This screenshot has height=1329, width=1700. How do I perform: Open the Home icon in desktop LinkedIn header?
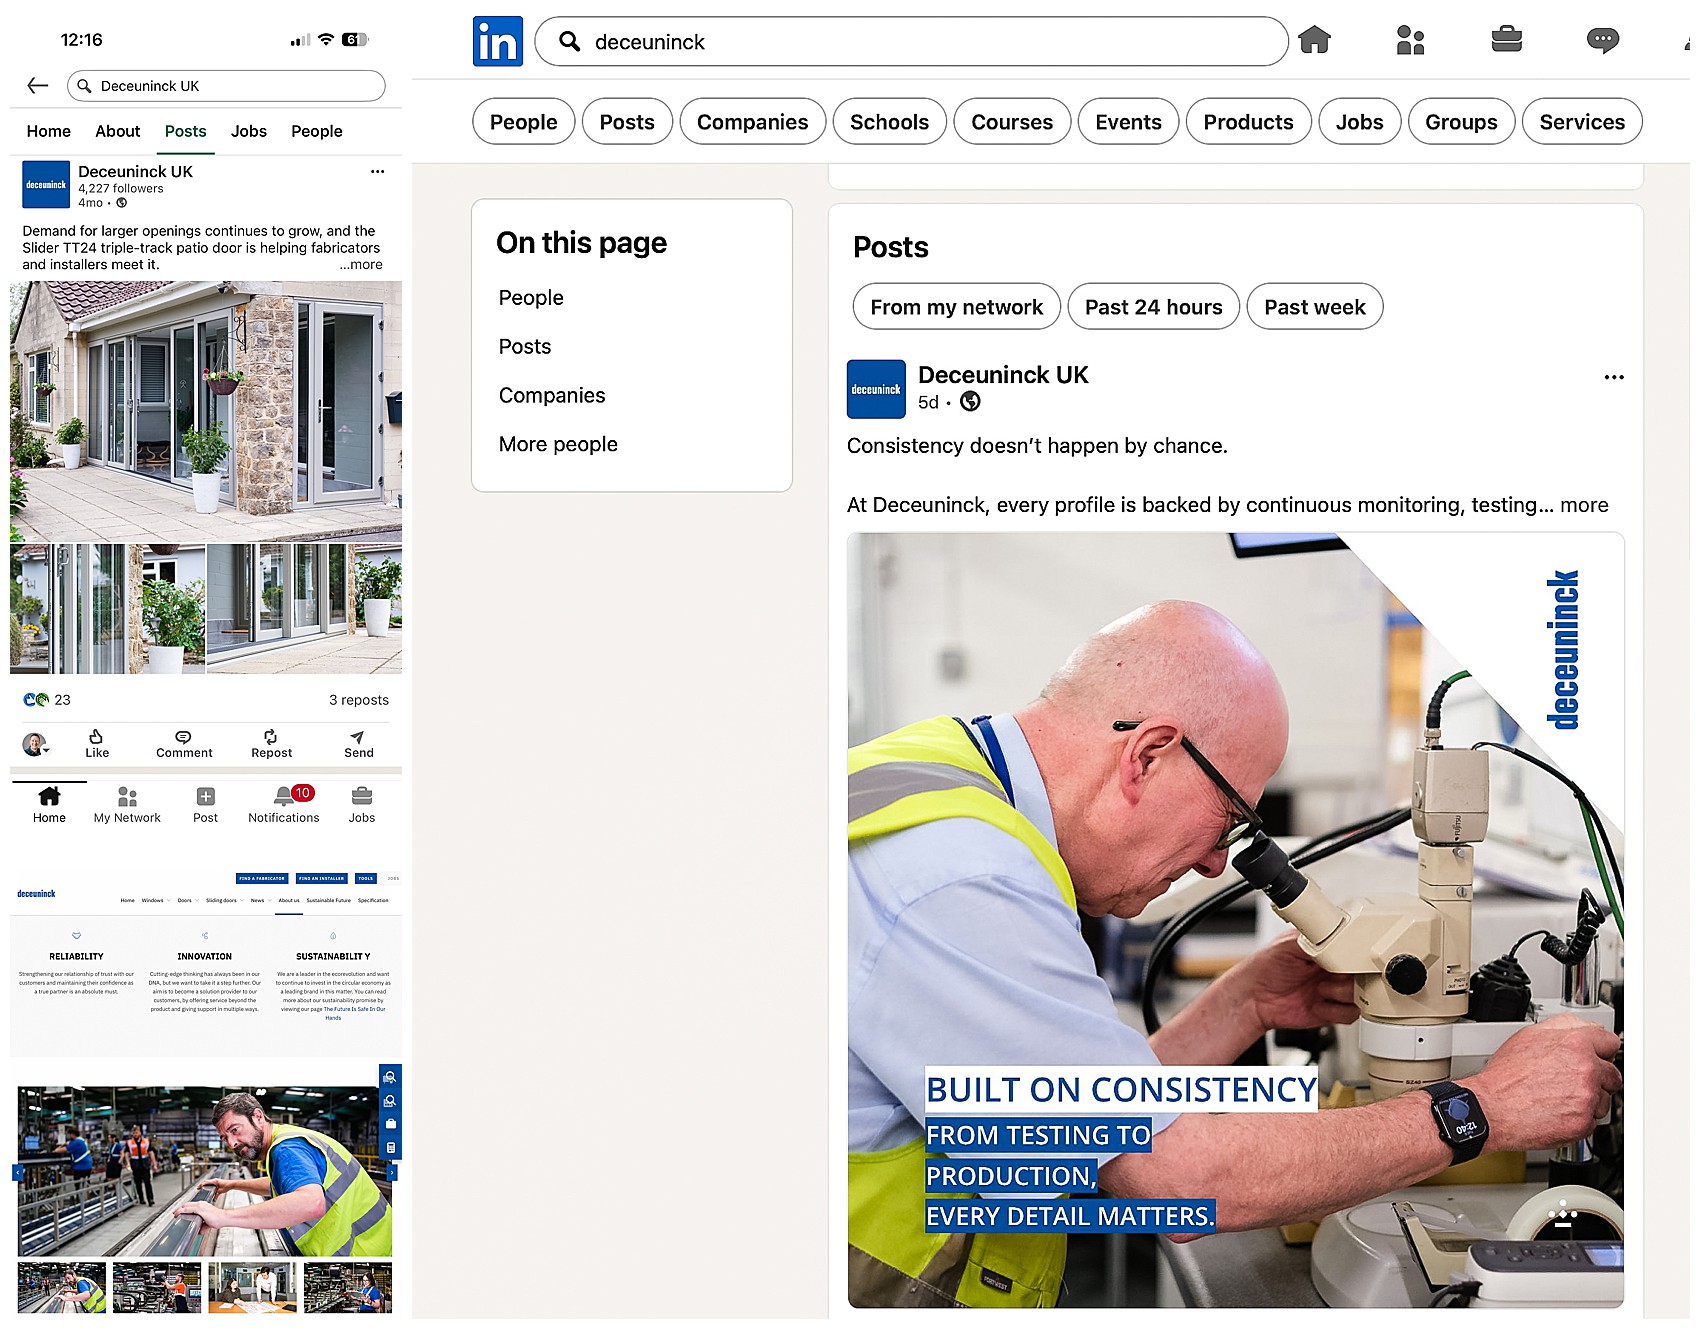tap(1314, 40)
